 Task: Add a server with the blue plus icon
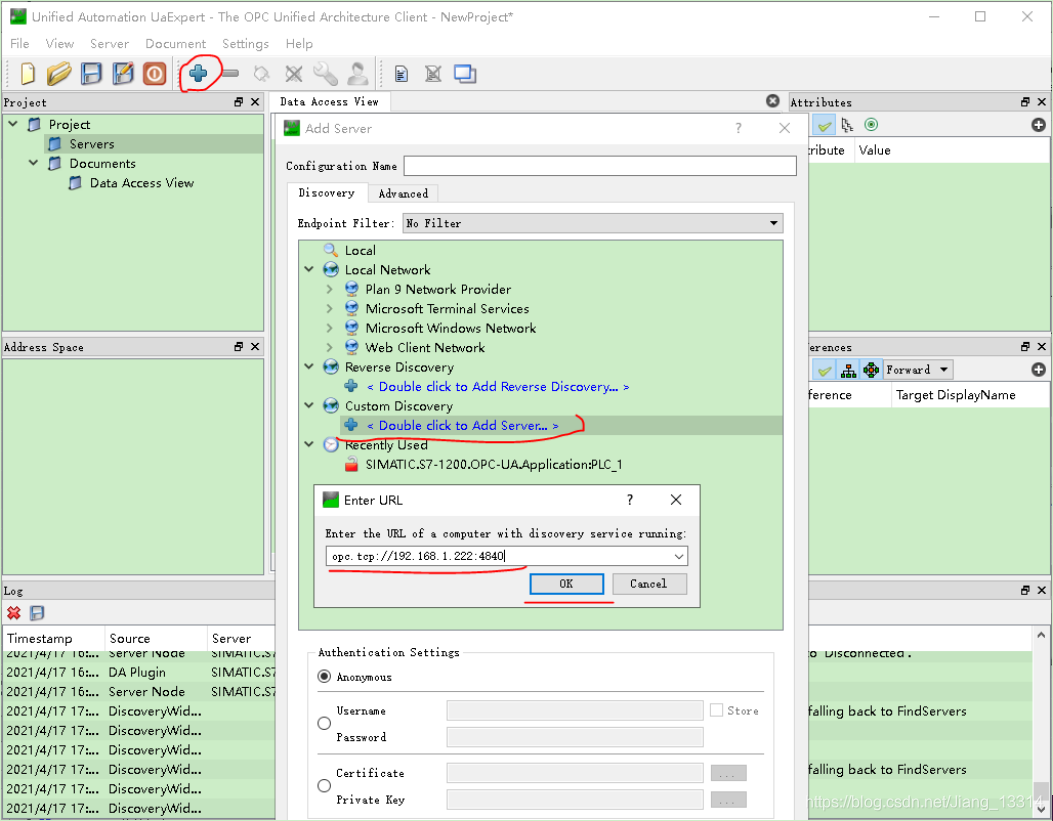[198, 73]
